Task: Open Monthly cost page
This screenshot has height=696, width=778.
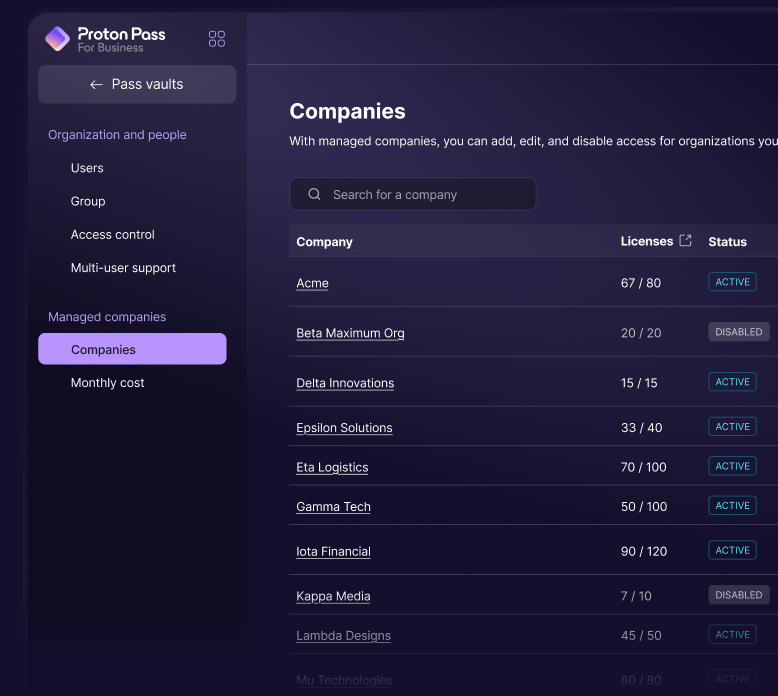Action: [x=108, y=383]
